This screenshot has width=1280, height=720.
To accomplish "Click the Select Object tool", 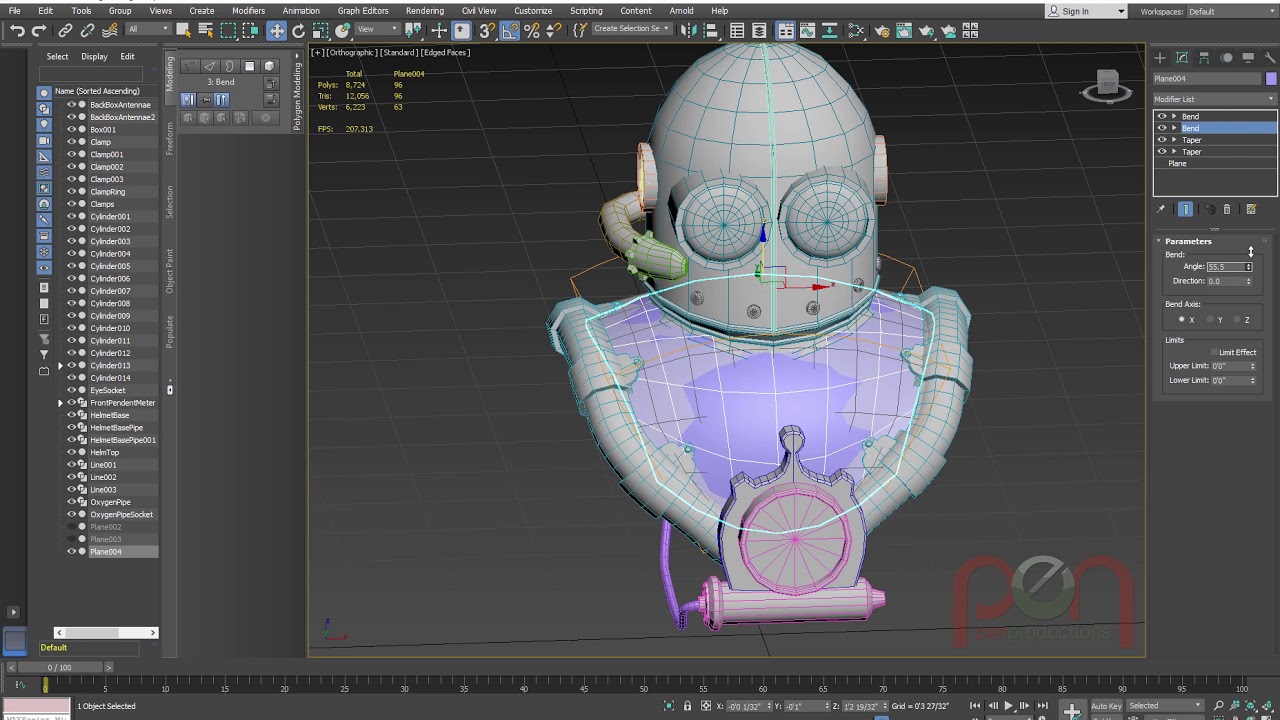I will pyautogui.click(x=183, y=30).
